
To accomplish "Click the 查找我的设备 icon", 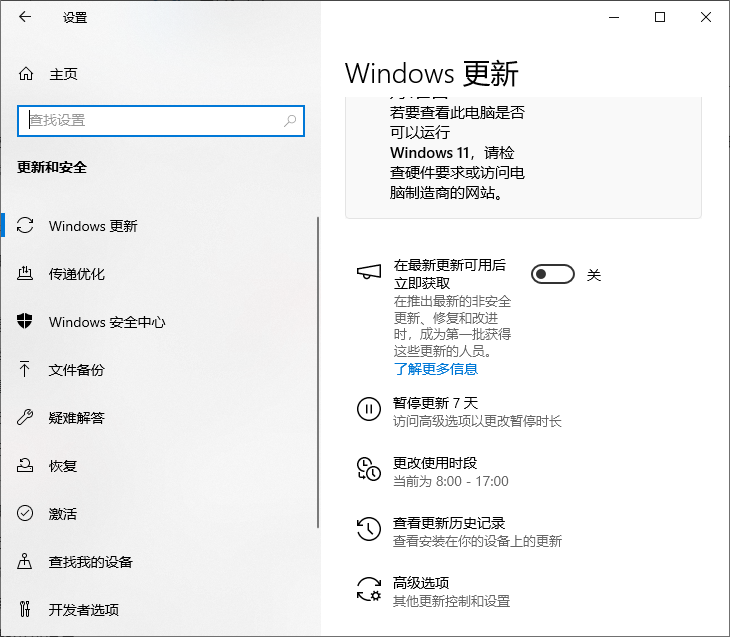I will click(x=25, y=561).
